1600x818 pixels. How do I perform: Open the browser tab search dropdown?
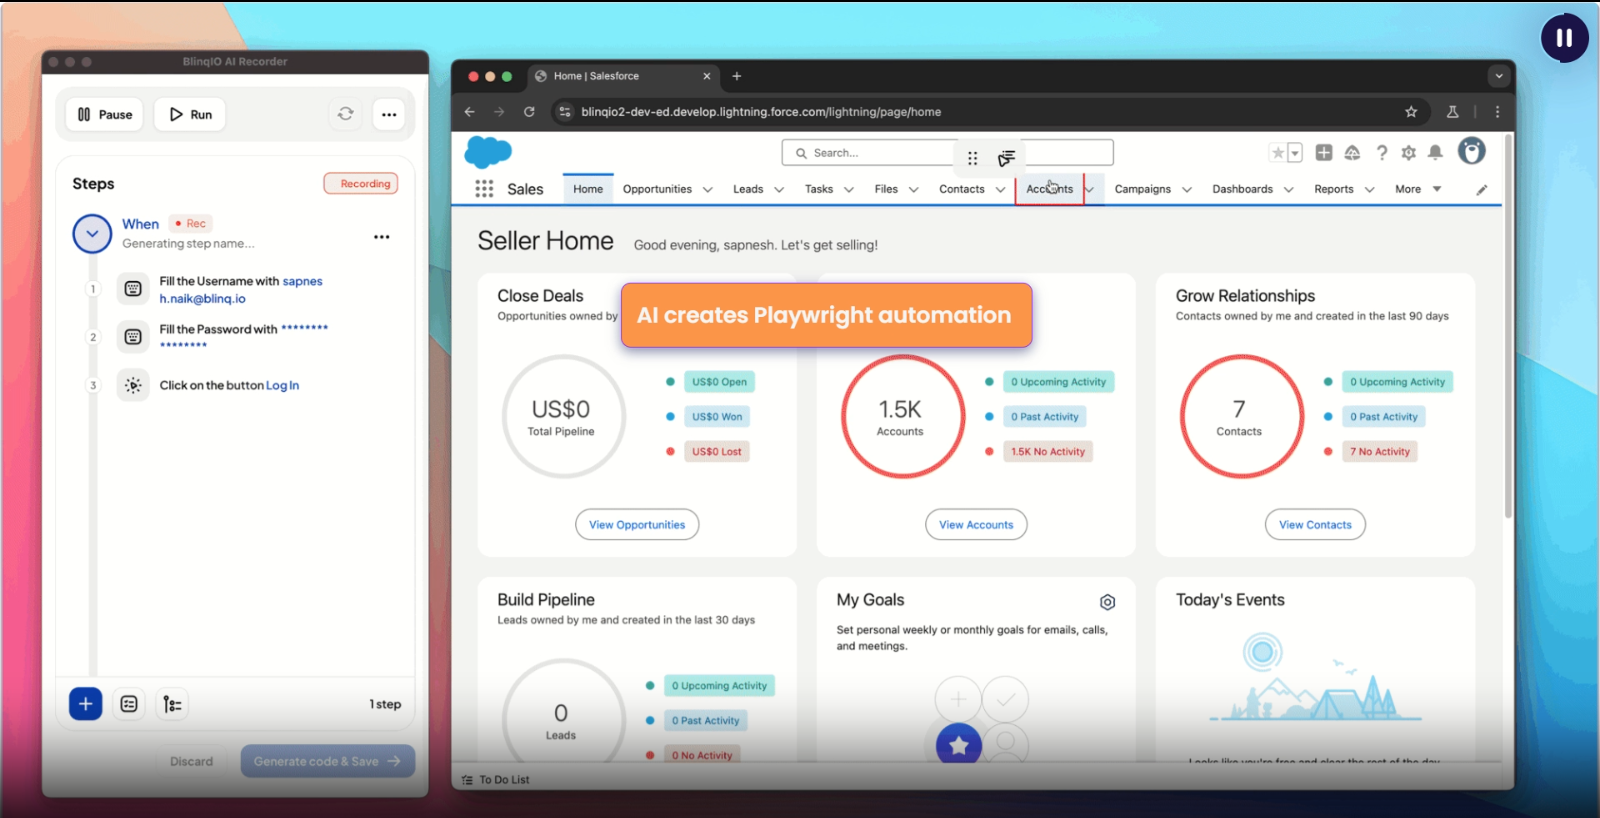[1498, 76]
